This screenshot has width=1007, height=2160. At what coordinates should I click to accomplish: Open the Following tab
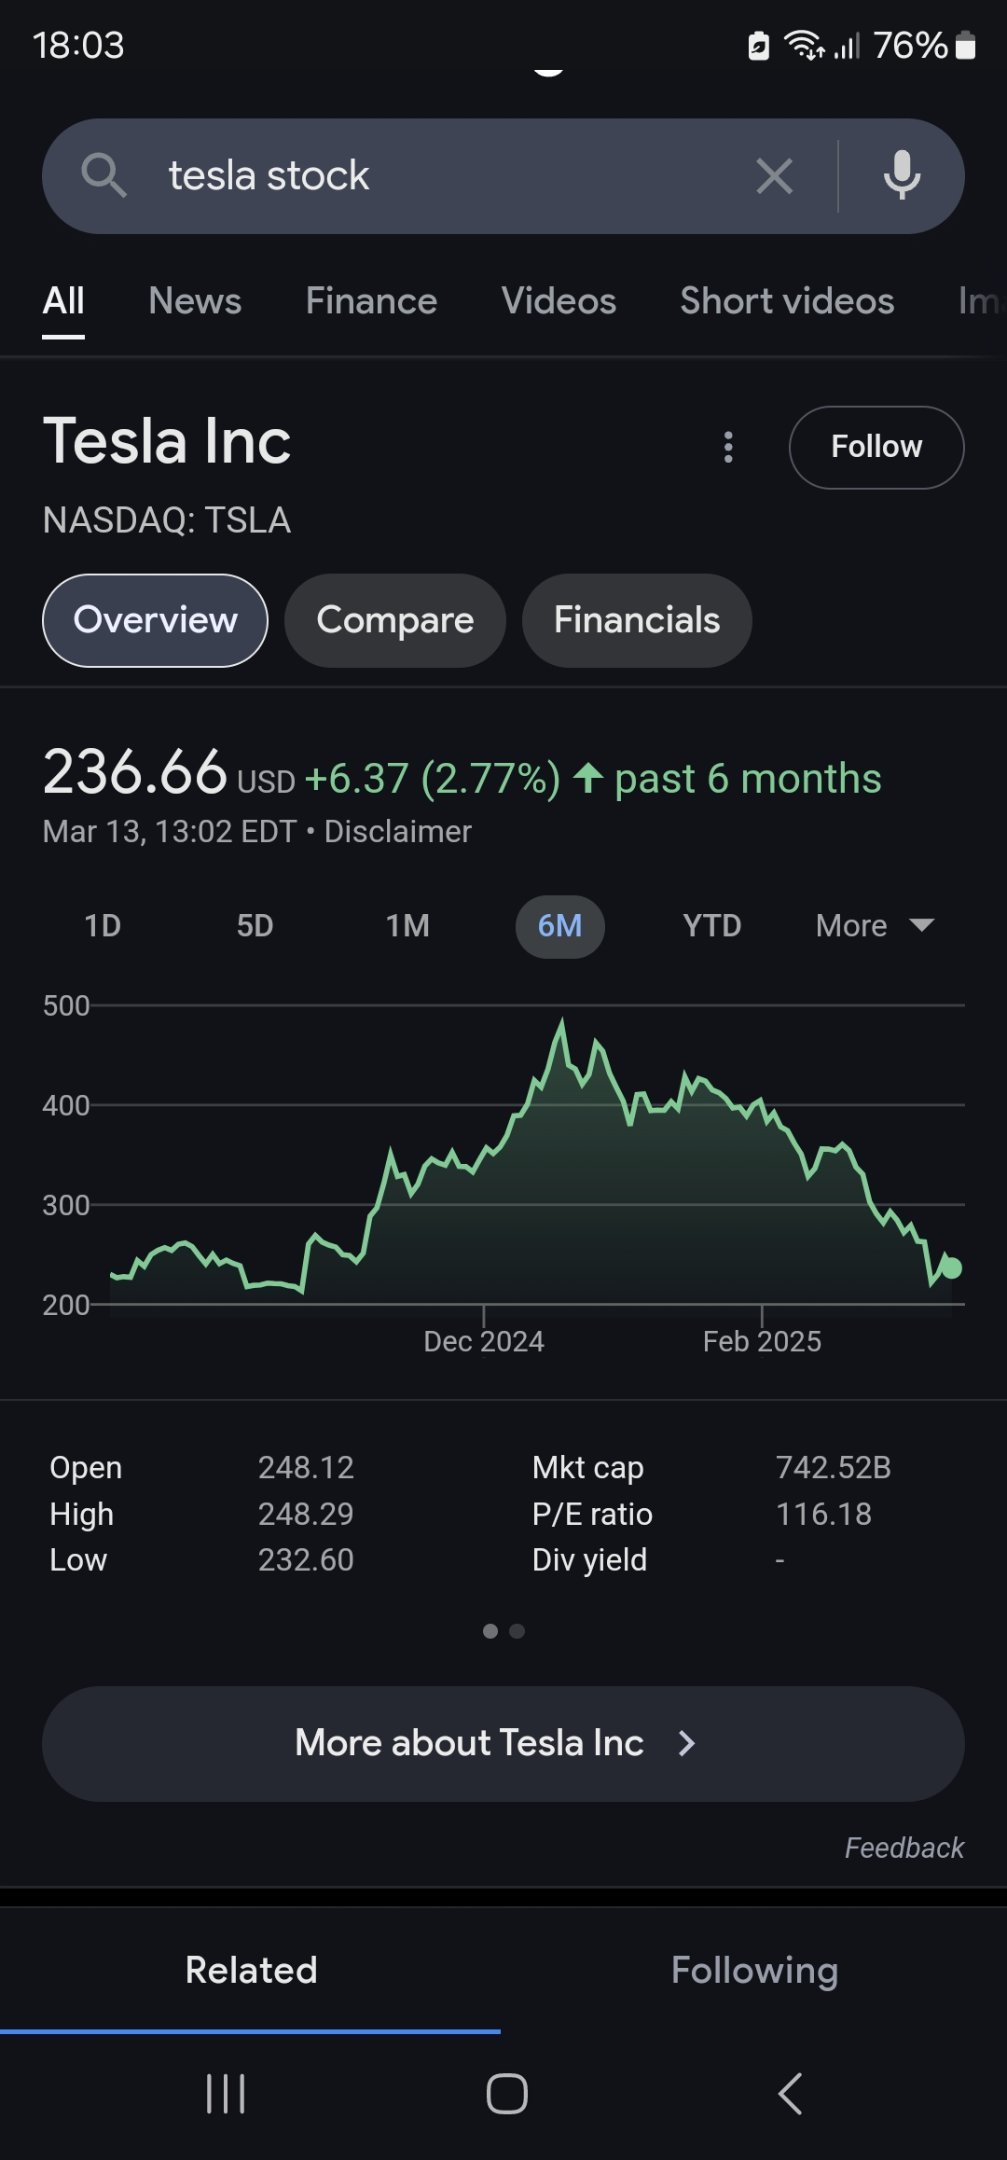click(755, 1970)
